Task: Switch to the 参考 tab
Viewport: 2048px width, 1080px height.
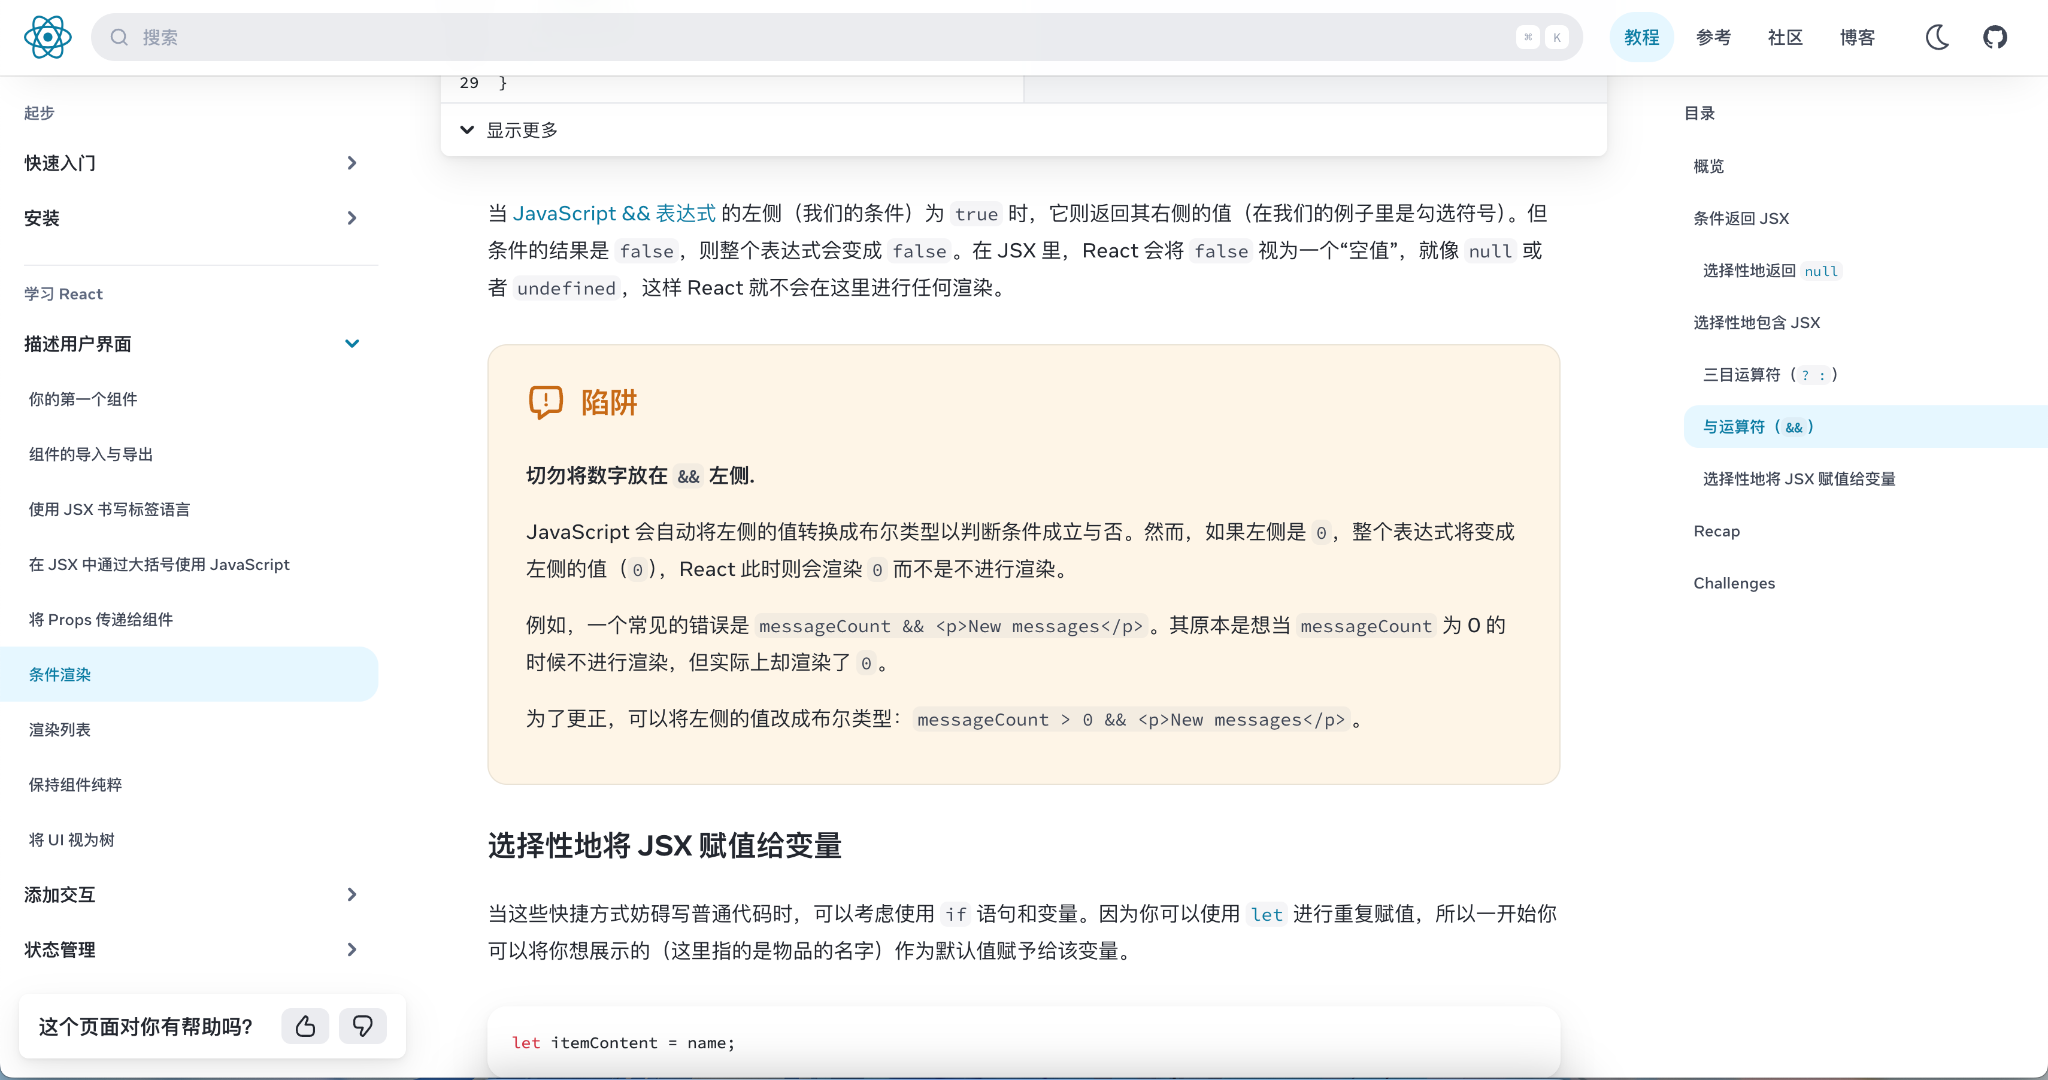Action: point(1712,37)
